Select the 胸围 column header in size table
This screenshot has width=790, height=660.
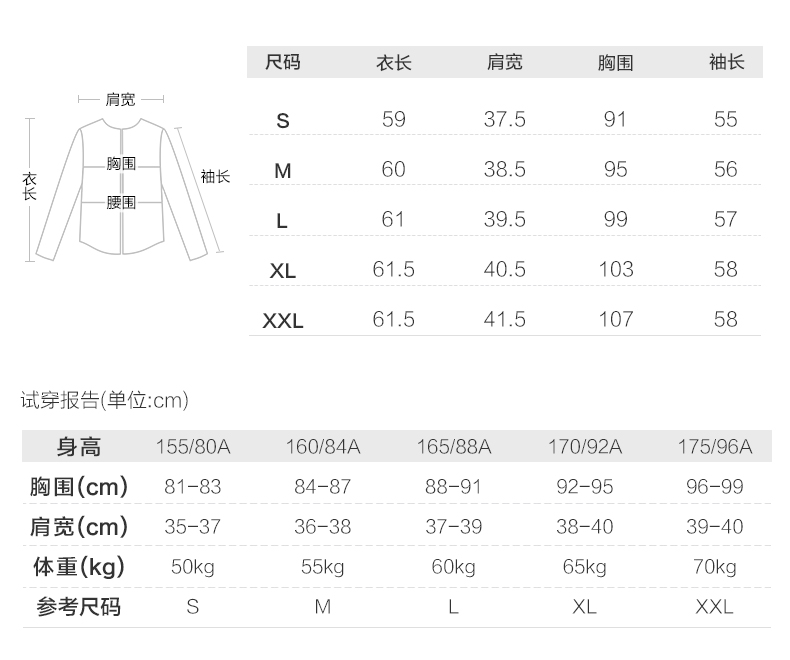tap(615, 63)
